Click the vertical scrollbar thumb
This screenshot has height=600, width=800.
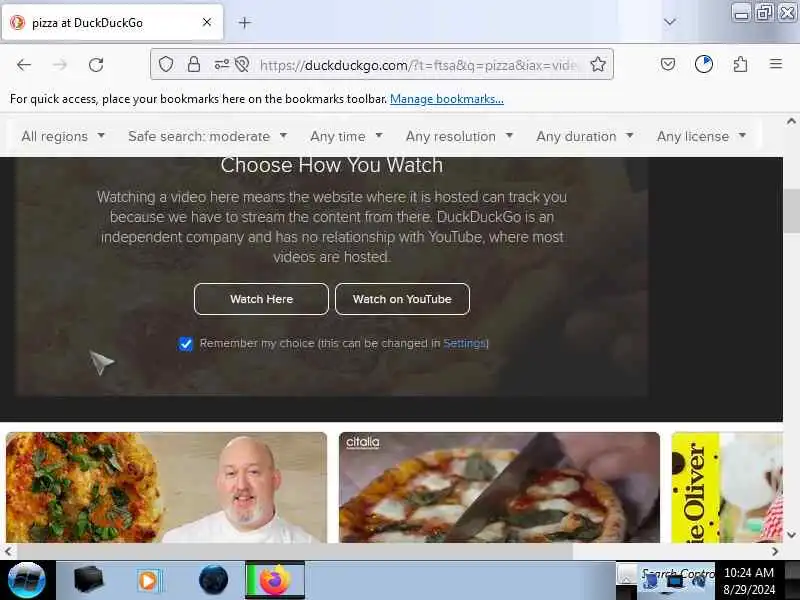coord(791,210)
